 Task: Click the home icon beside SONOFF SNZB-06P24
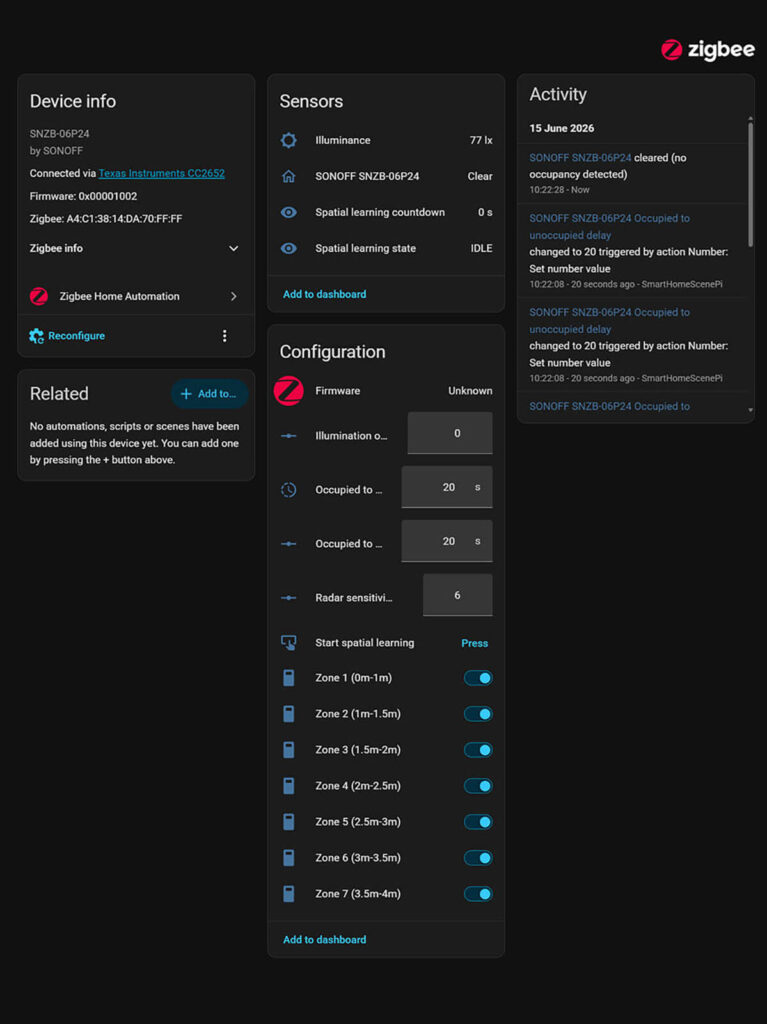pyautogui.click(x=288, y=176)
